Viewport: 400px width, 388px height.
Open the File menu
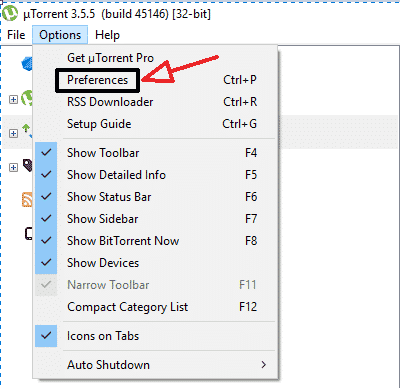16,35
